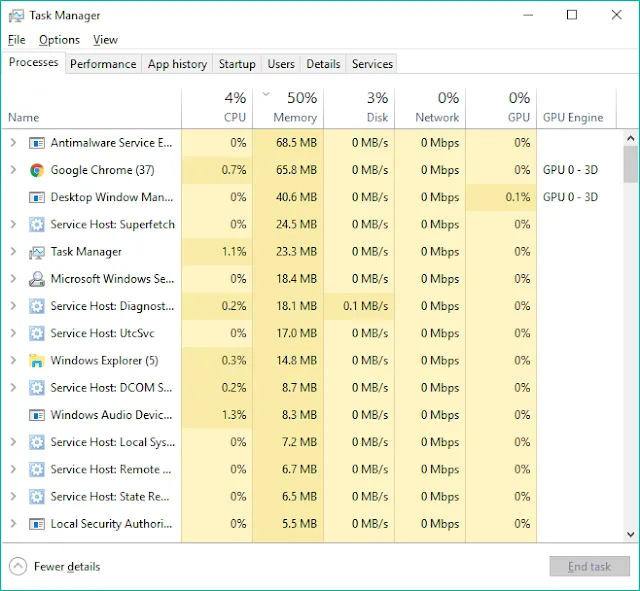Select the 68.5 MB memory cell

[288, 143]
